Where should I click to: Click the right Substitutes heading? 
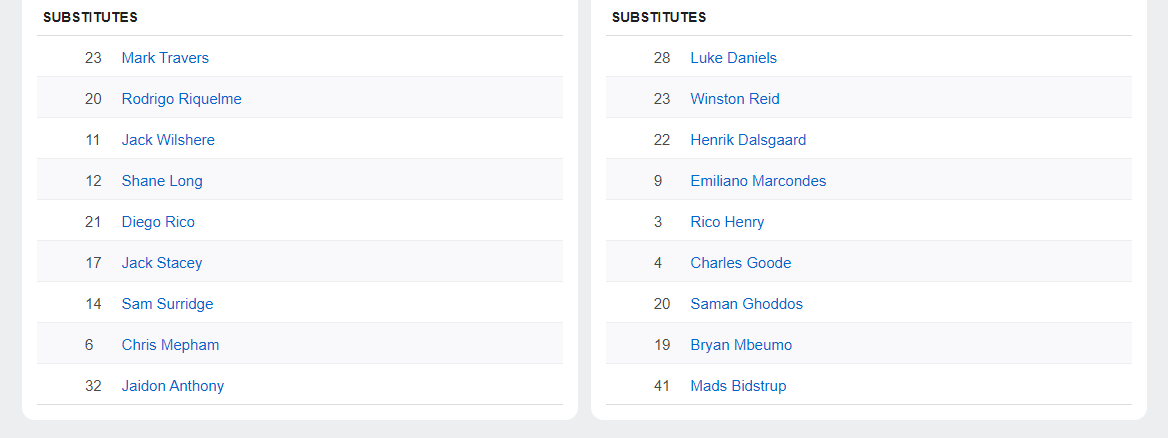click(659, 17)
